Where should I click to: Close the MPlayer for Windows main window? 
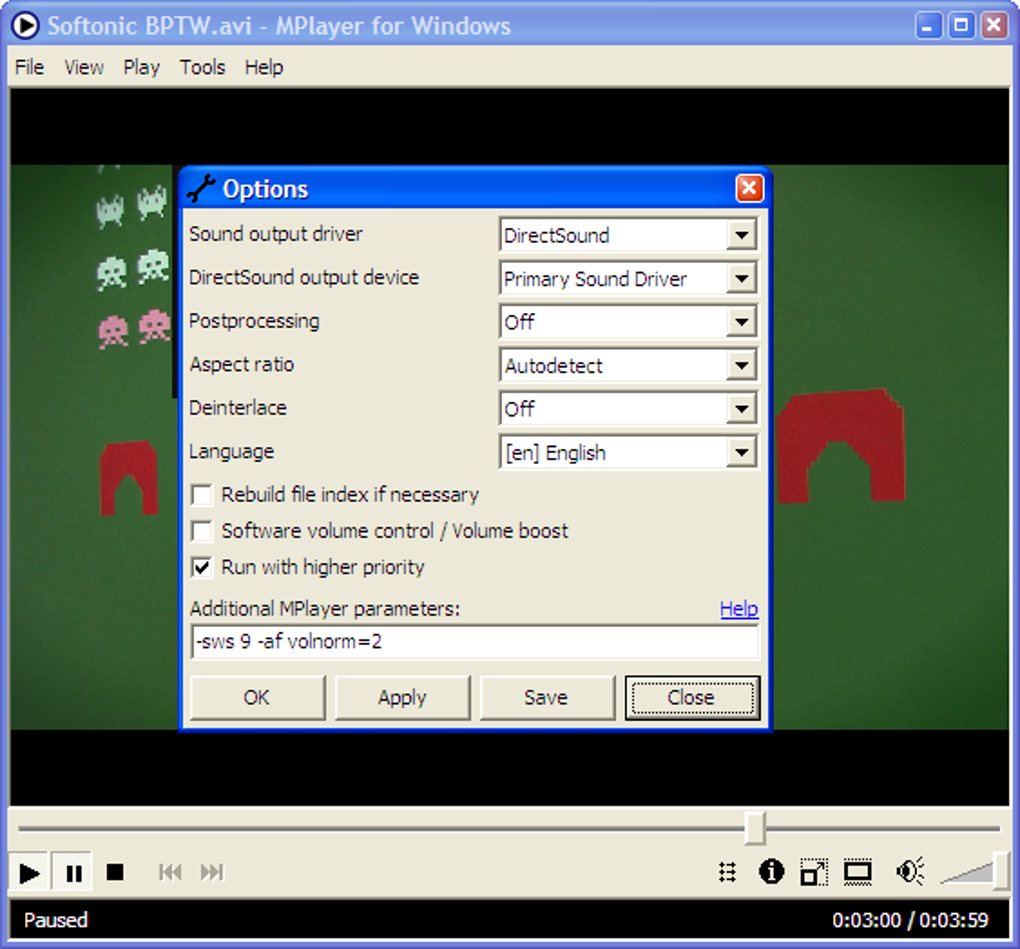[994, 26]
